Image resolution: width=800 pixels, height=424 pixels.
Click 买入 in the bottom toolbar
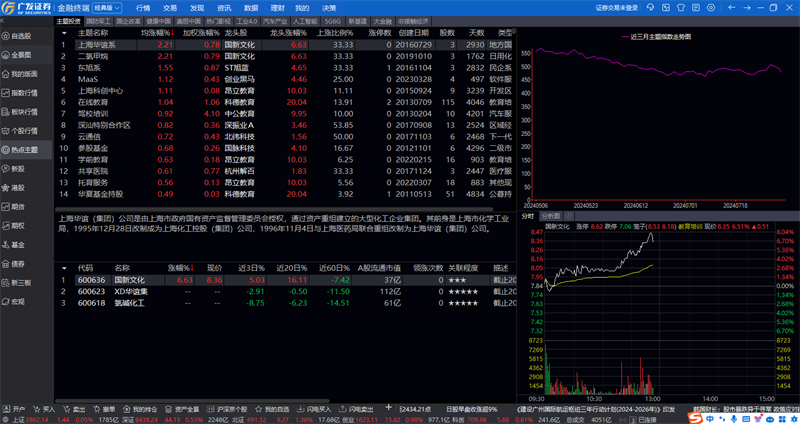(44, 409)
